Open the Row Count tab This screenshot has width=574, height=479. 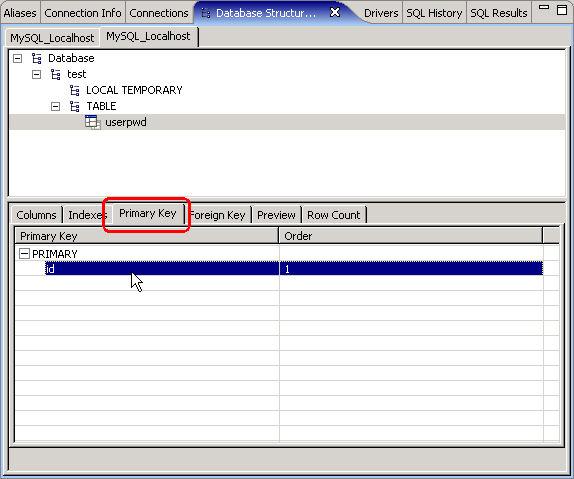click(x=334, y=215)
